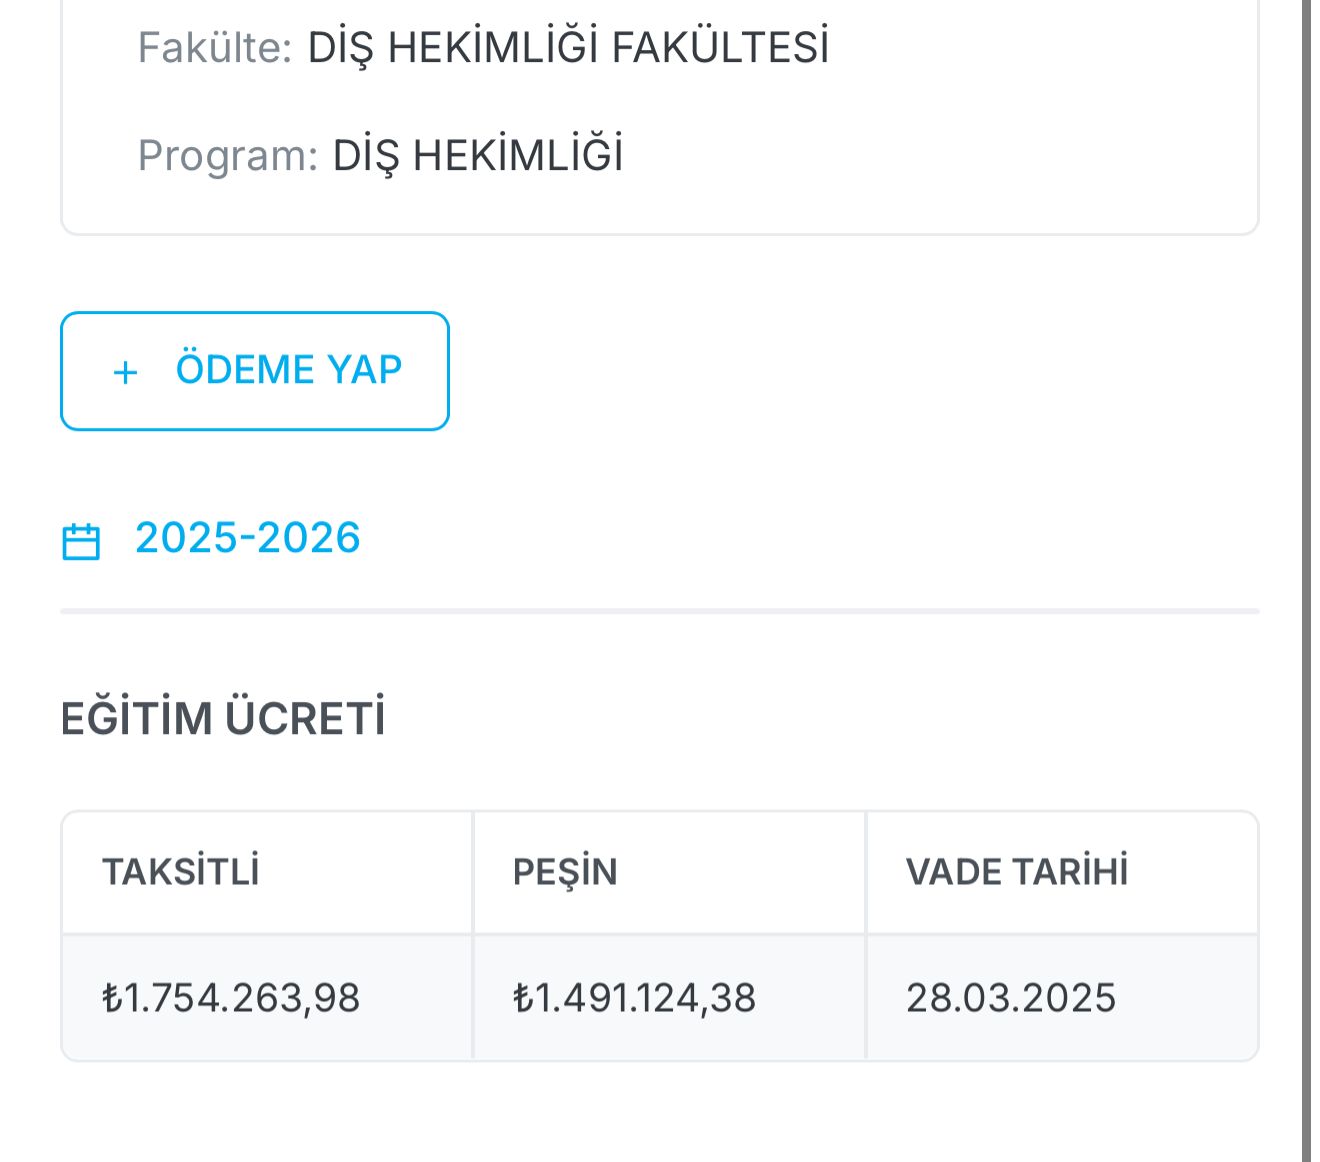Click the Turkish lira symbol in TAKSİTLİ cell
The image size is (1320, 1162).
click(111, 998)
